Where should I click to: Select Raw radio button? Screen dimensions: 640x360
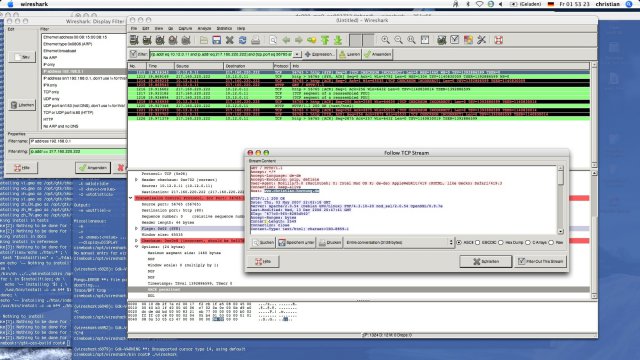(551, 242)
